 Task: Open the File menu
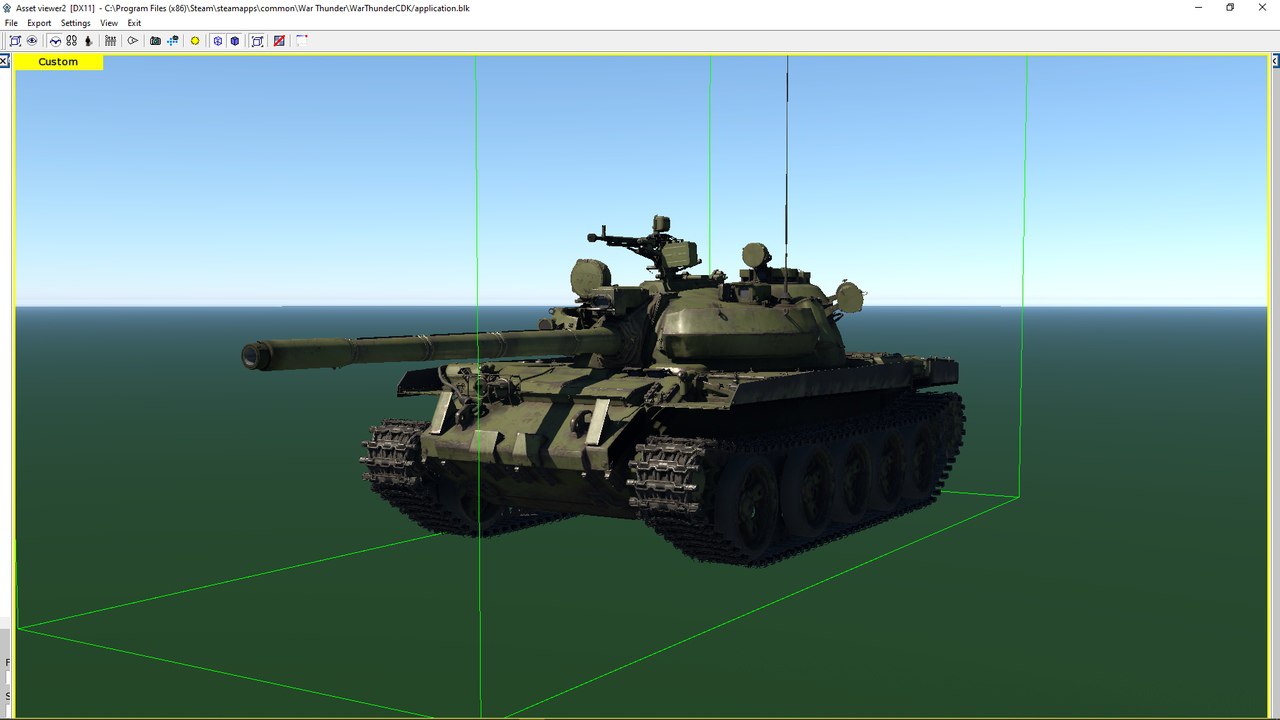[x=11, y=23]
